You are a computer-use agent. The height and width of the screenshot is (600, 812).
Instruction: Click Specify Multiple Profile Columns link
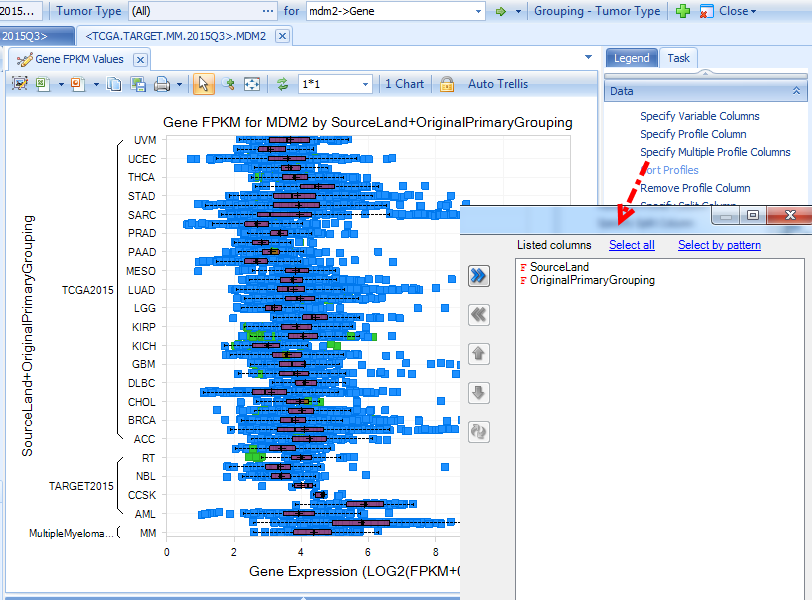click(x=715, y=152)
